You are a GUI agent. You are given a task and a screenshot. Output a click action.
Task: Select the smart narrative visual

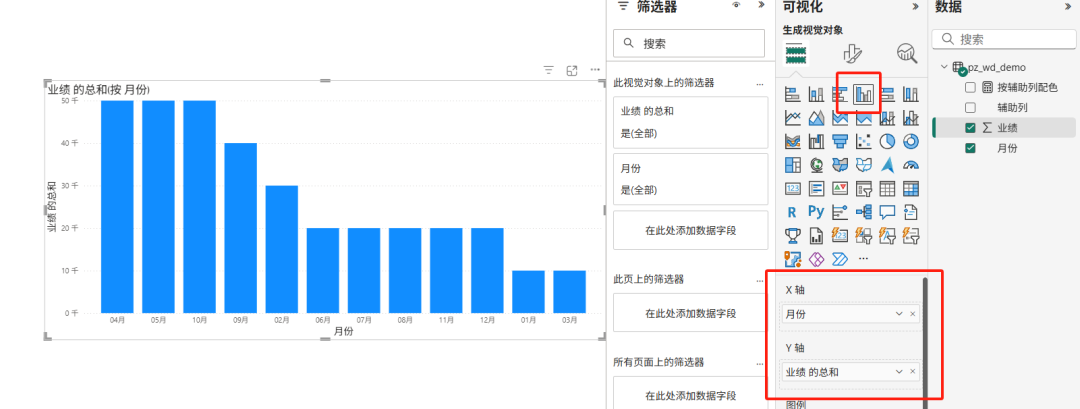[x=911, y=212]
